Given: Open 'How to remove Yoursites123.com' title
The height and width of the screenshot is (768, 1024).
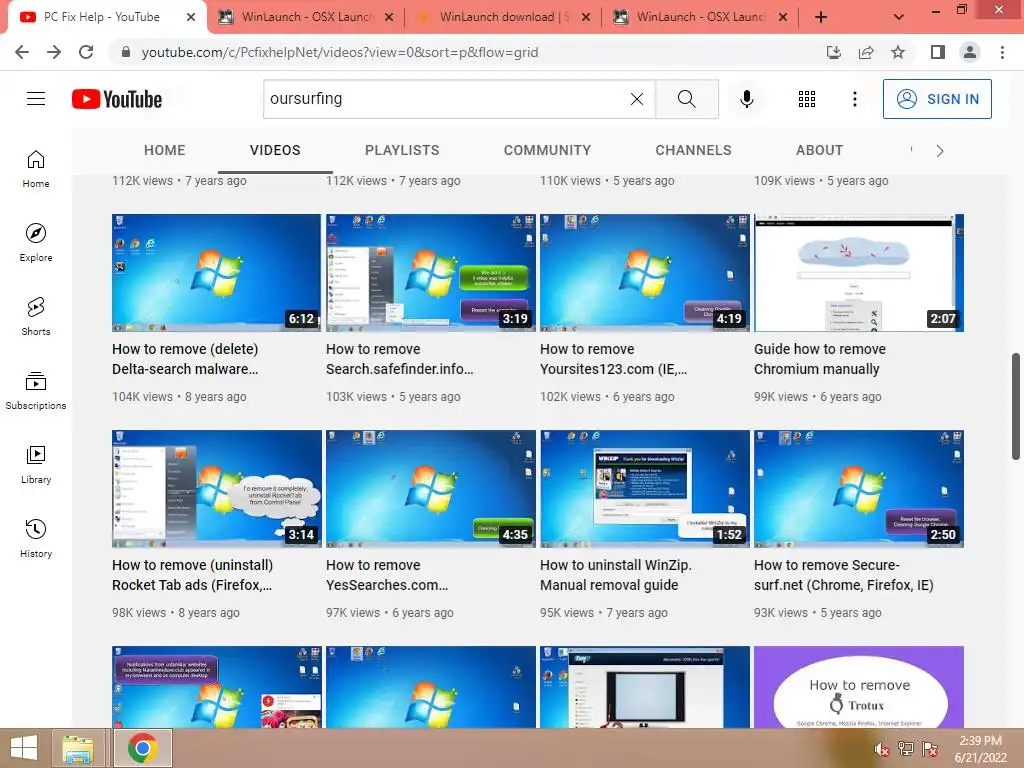Looking at the screenshot, I should coord(613,359).
